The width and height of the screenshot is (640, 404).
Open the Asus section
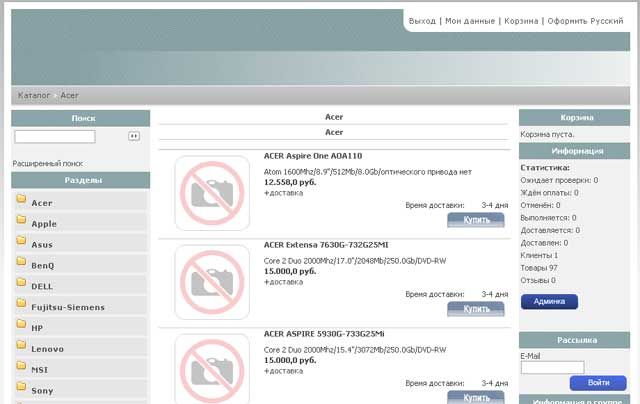click(x=42, y=245)
